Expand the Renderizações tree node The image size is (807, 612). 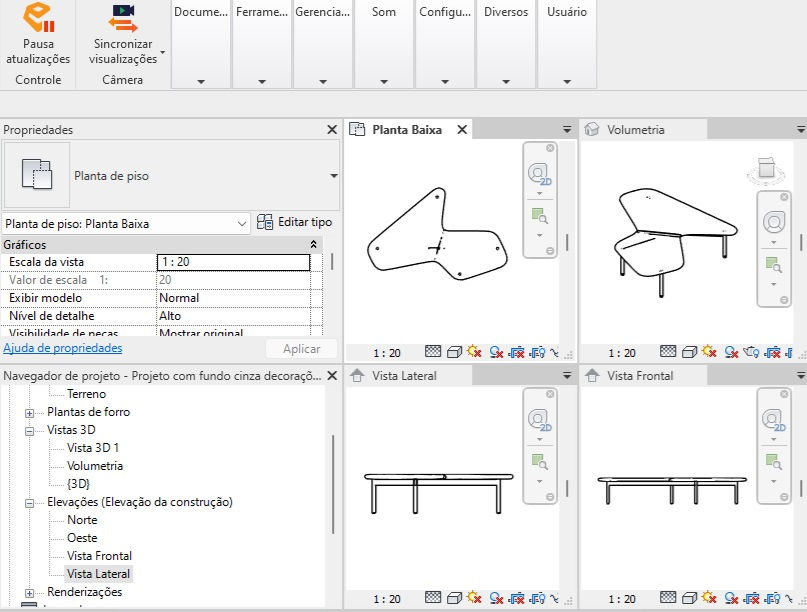[30, 593]
